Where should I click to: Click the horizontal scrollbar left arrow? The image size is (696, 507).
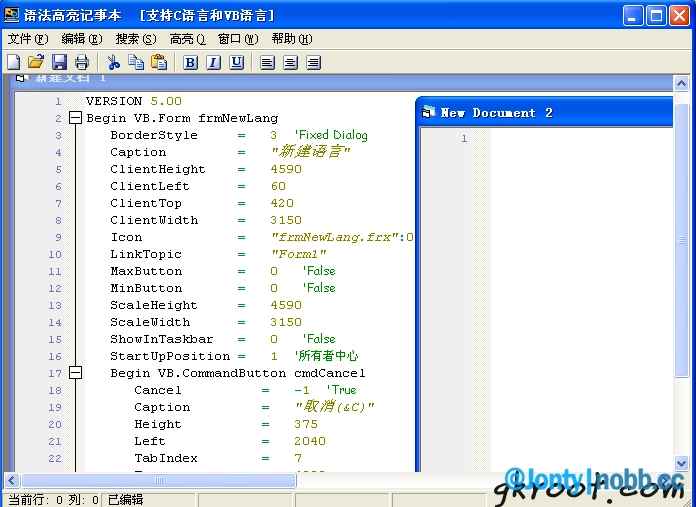(11, 481)
